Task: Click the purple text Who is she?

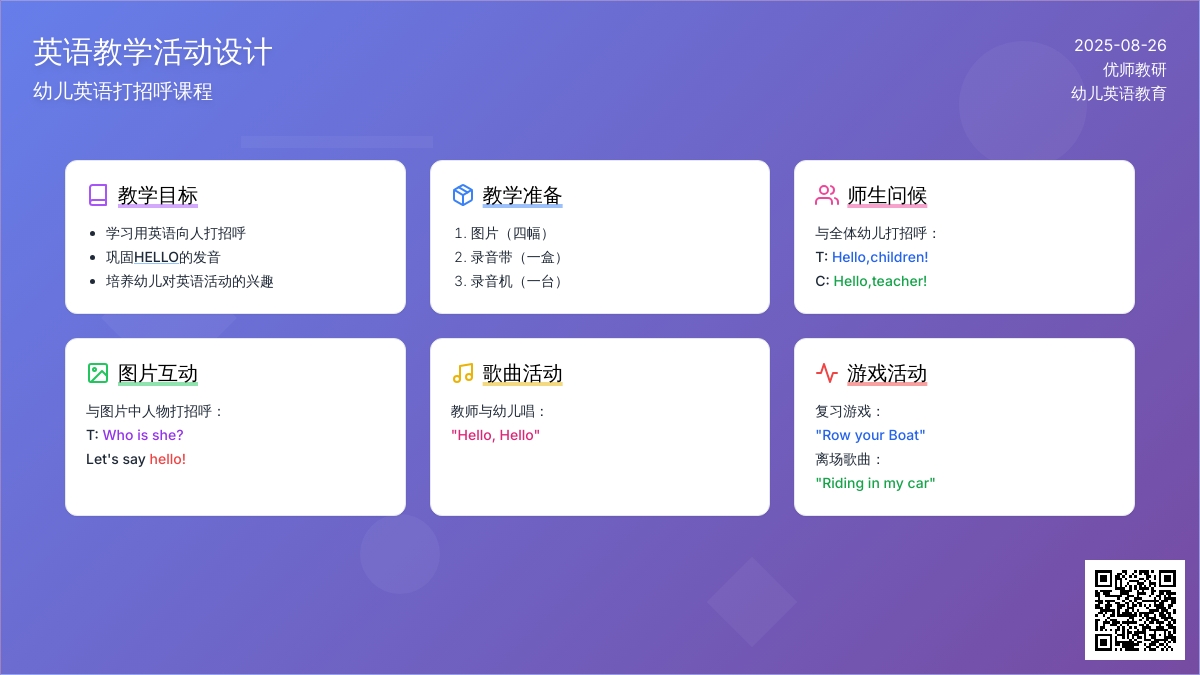Action: (x=143, y=435)
